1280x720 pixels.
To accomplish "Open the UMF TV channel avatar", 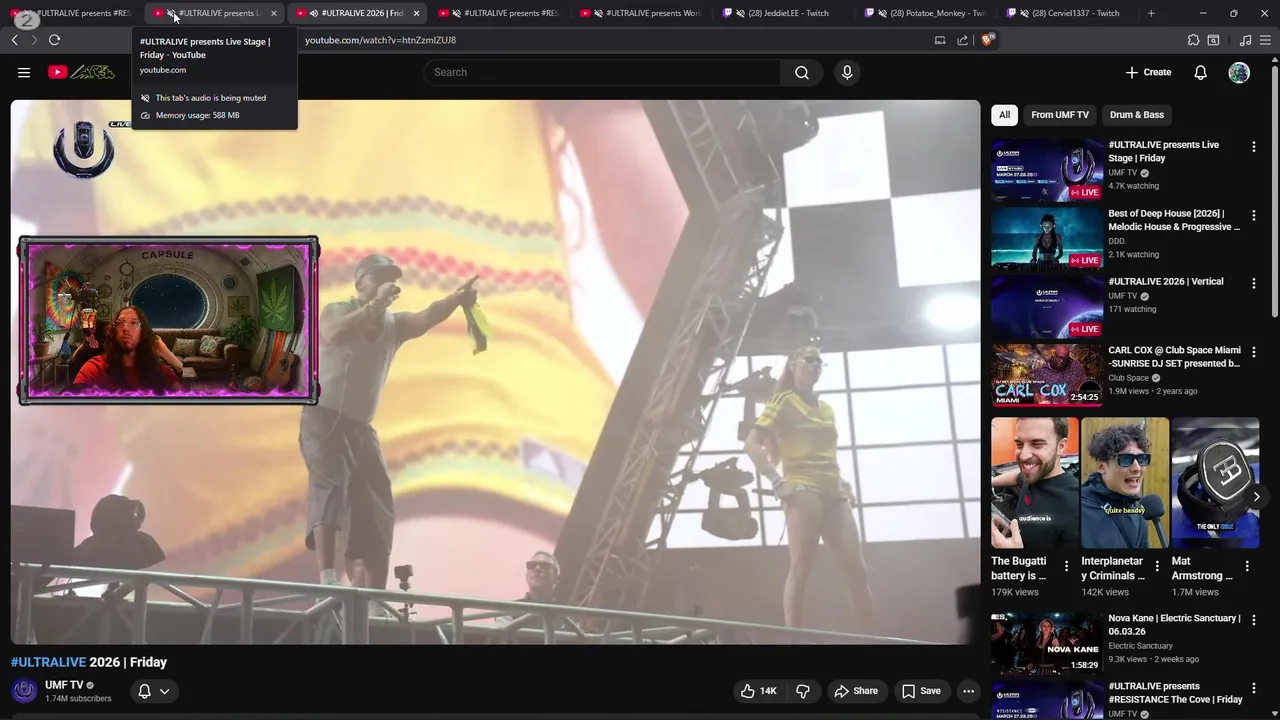I will pyautogui.click(x=24, y=691).
